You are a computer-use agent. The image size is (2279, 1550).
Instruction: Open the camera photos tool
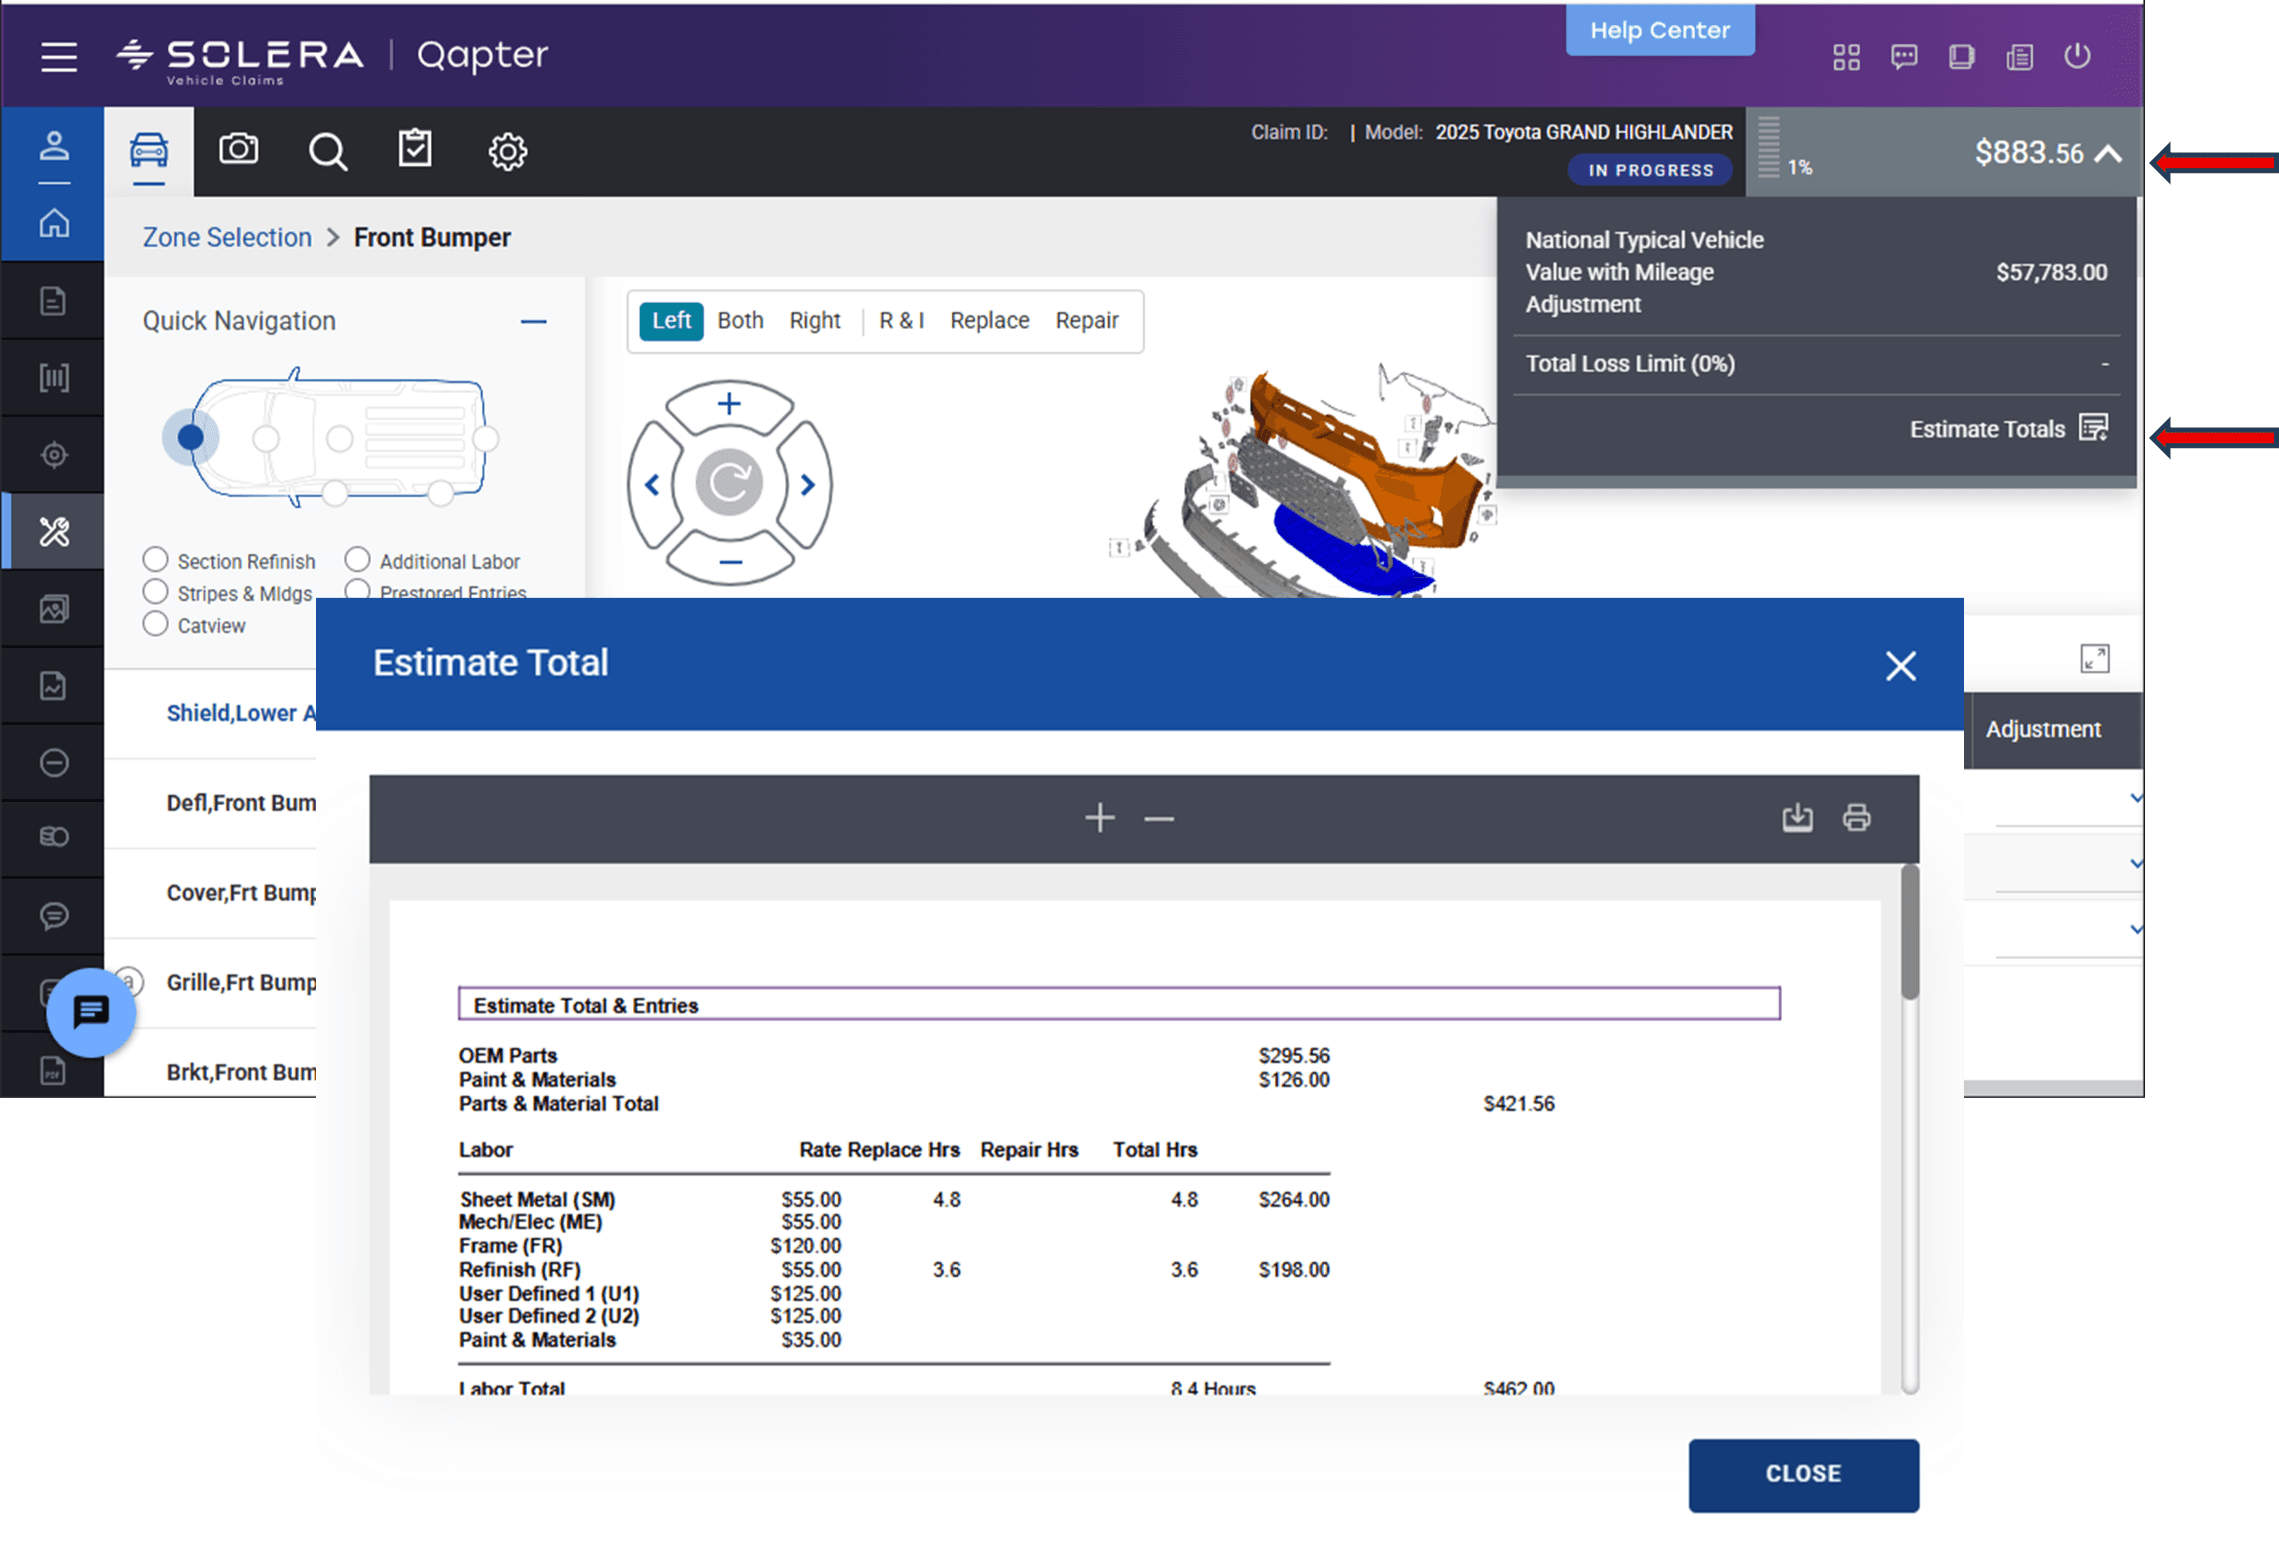[x=238, y=150]
